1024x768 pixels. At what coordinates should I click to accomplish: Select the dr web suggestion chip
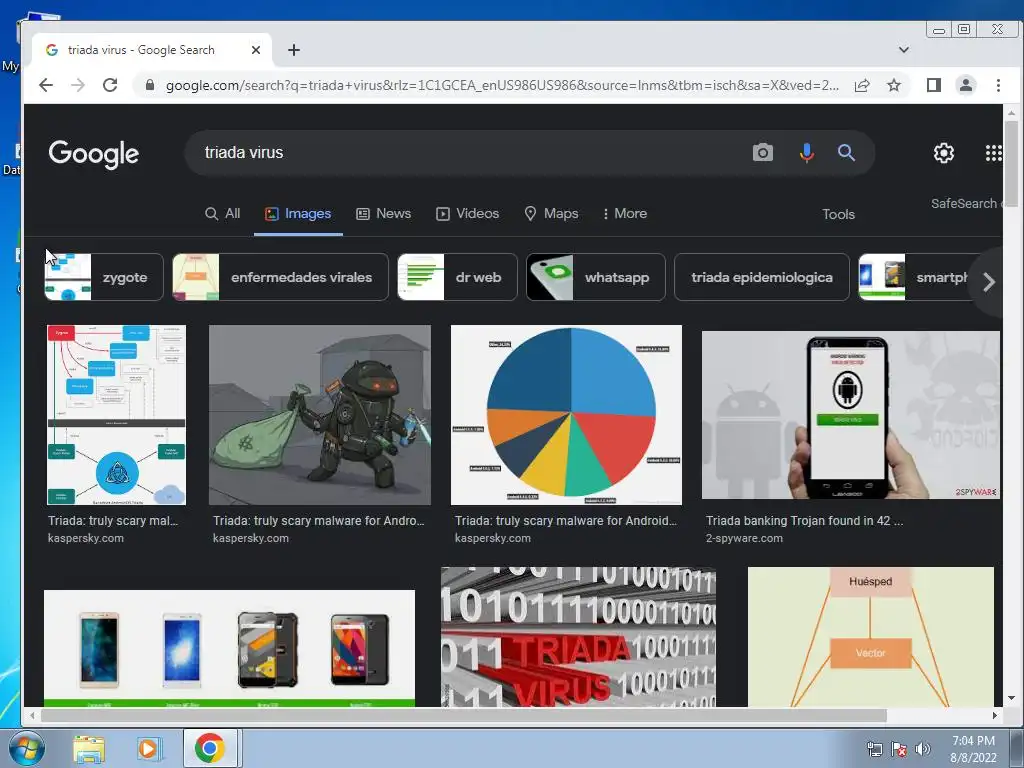click(x=457, y=277)
